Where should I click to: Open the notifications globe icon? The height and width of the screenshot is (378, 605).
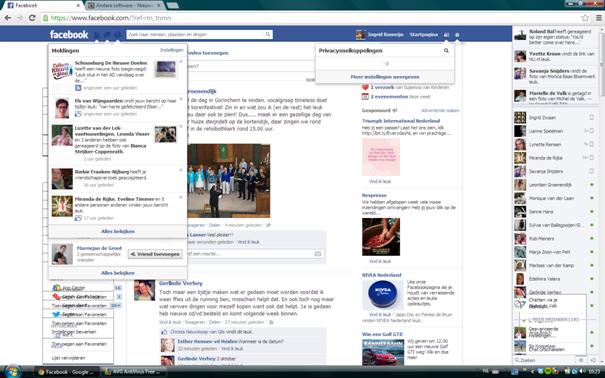117,35
